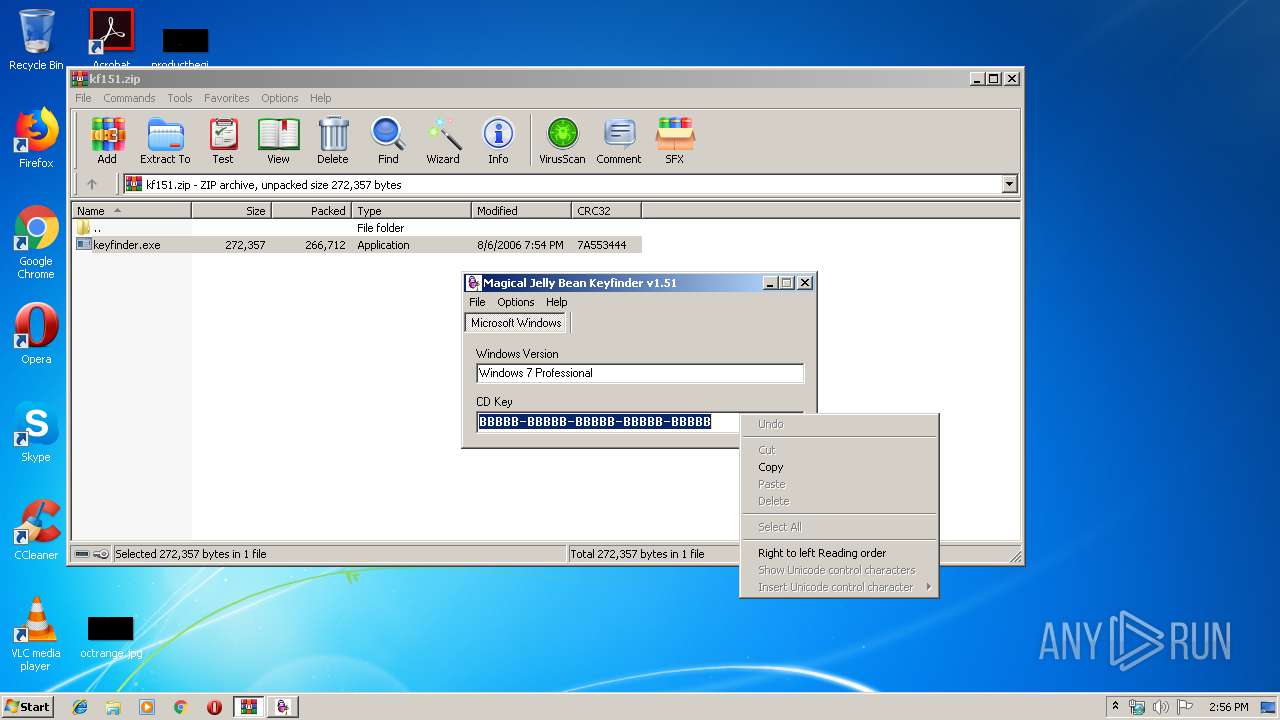Launch the Wizard tool
The image size is (1280, 720).
pyautogui.click(x=443, y=141)
